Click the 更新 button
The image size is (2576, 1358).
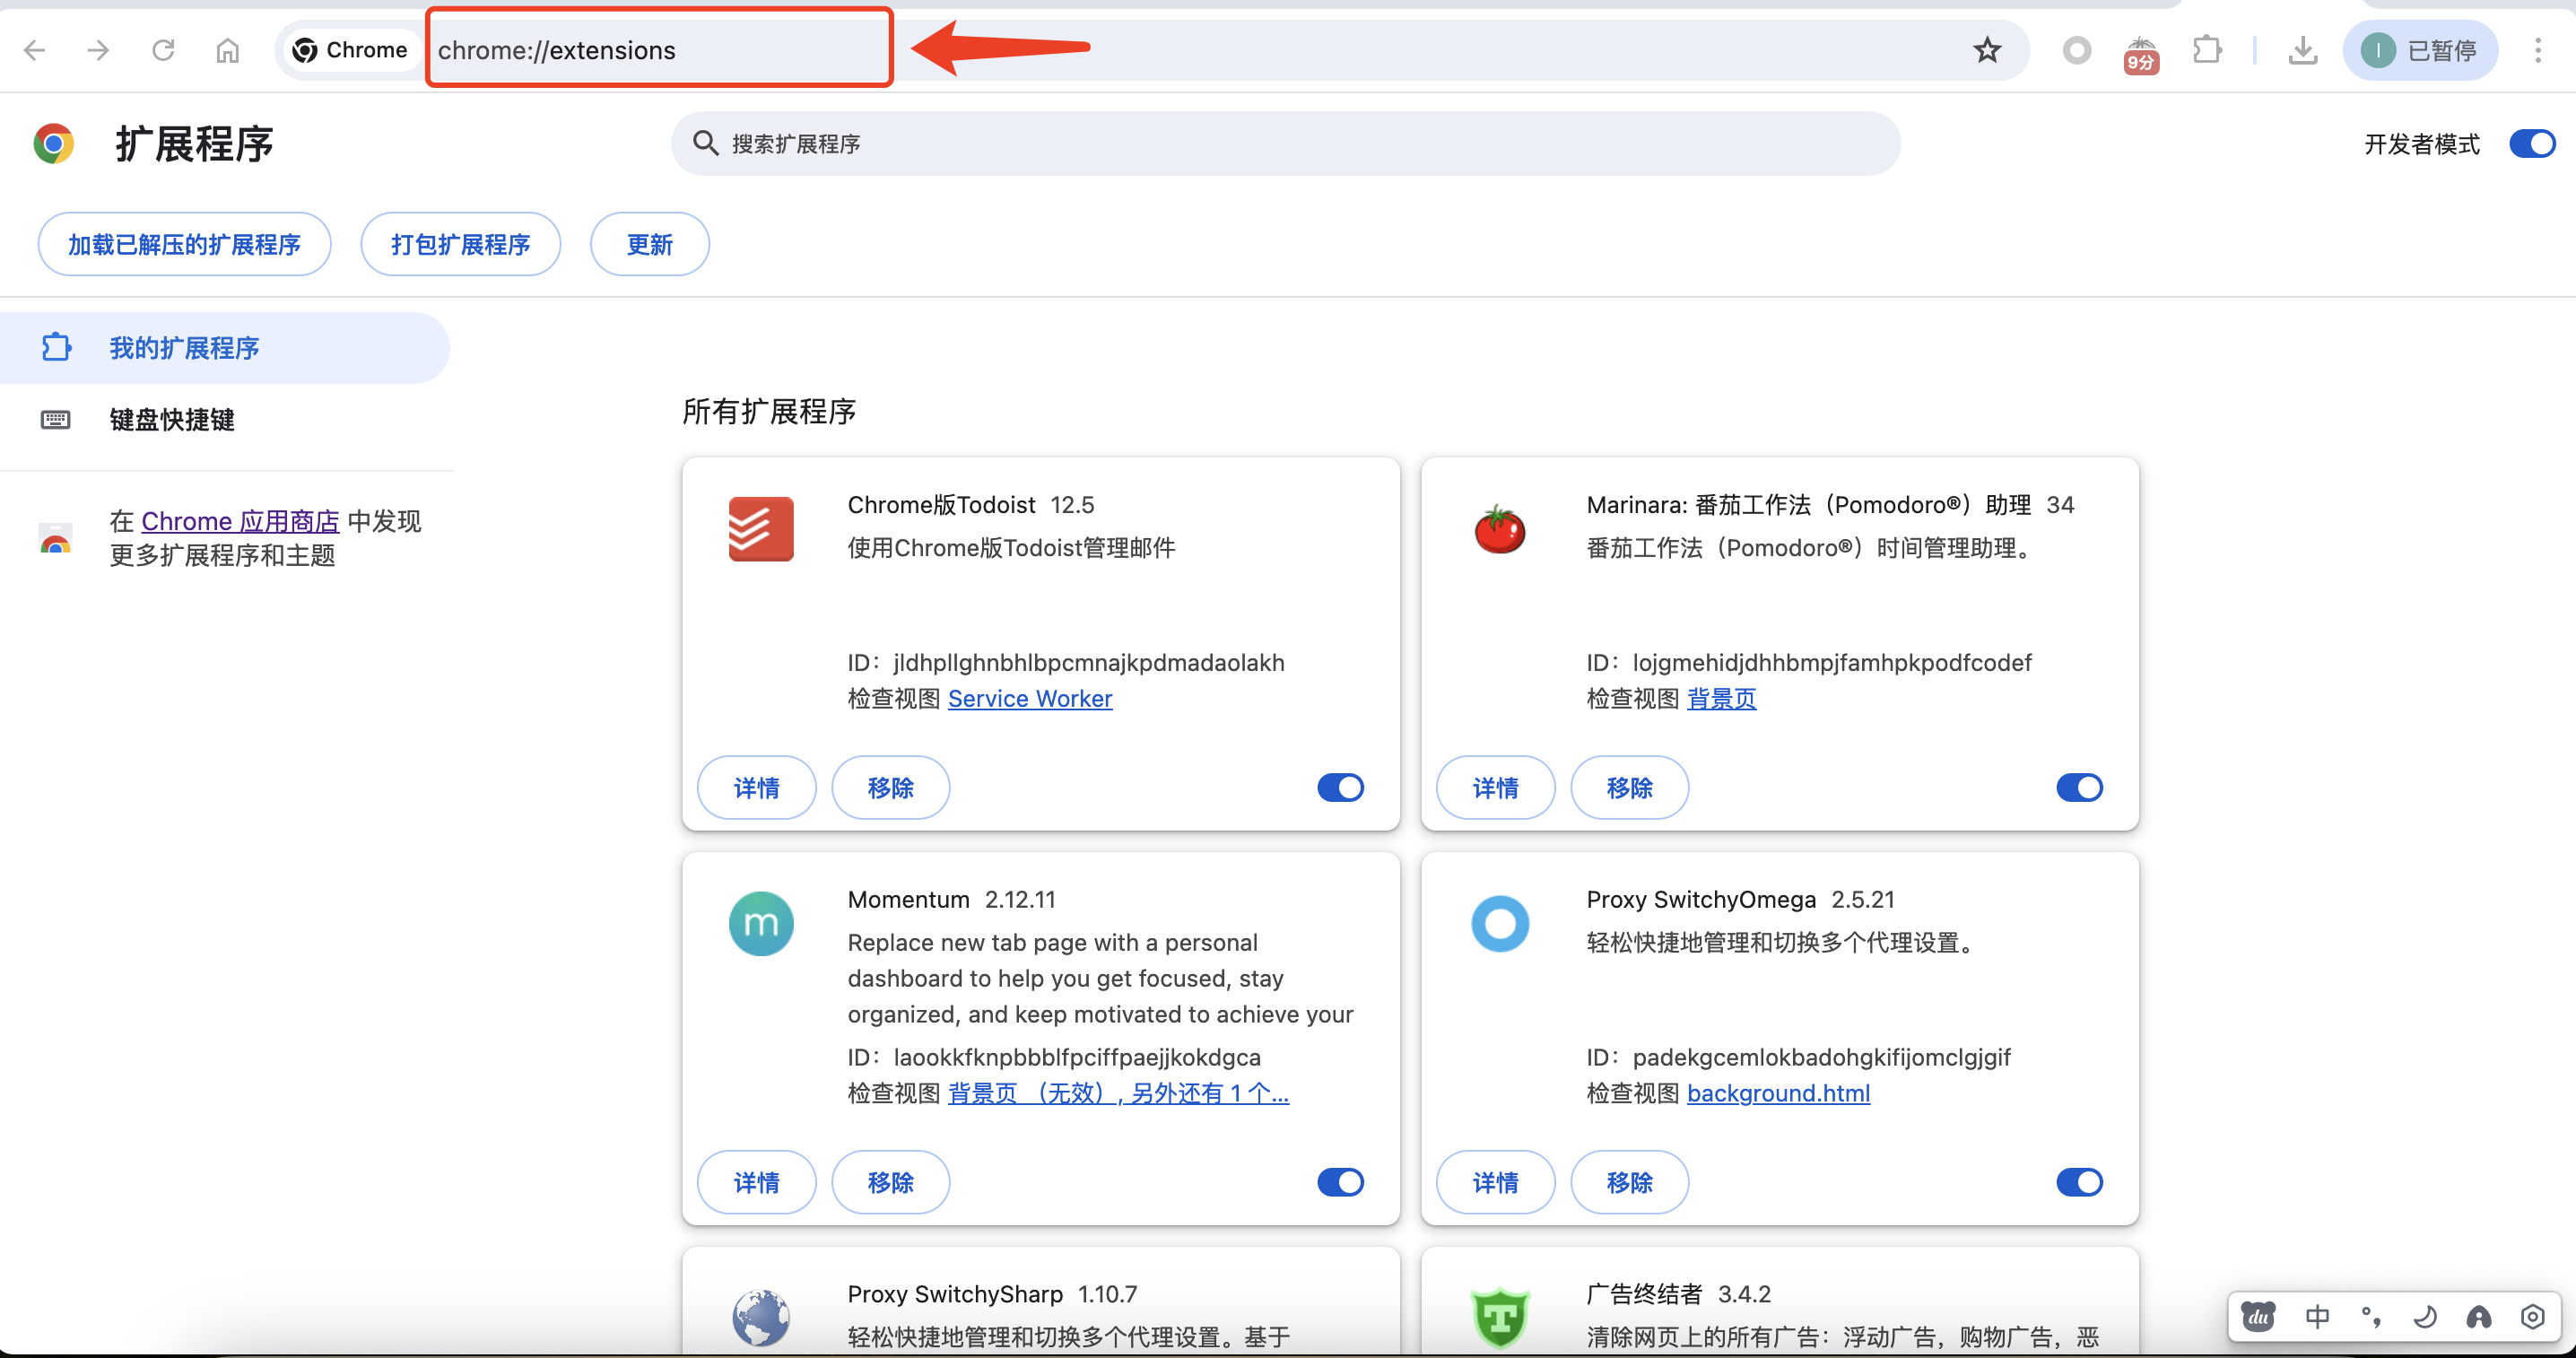[x=649, y=244]
